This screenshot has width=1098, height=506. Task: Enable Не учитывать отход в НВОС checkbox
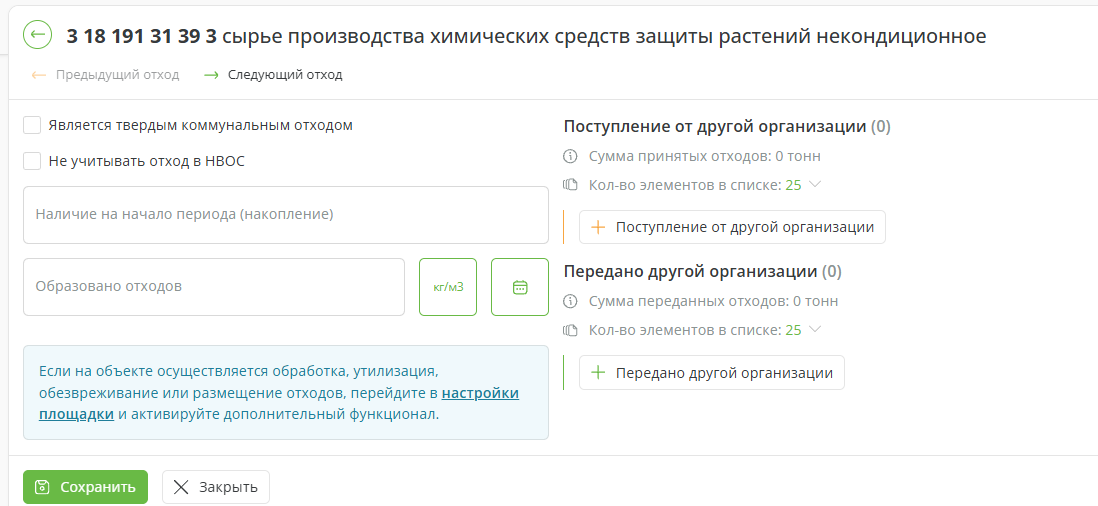coord(32,161)
